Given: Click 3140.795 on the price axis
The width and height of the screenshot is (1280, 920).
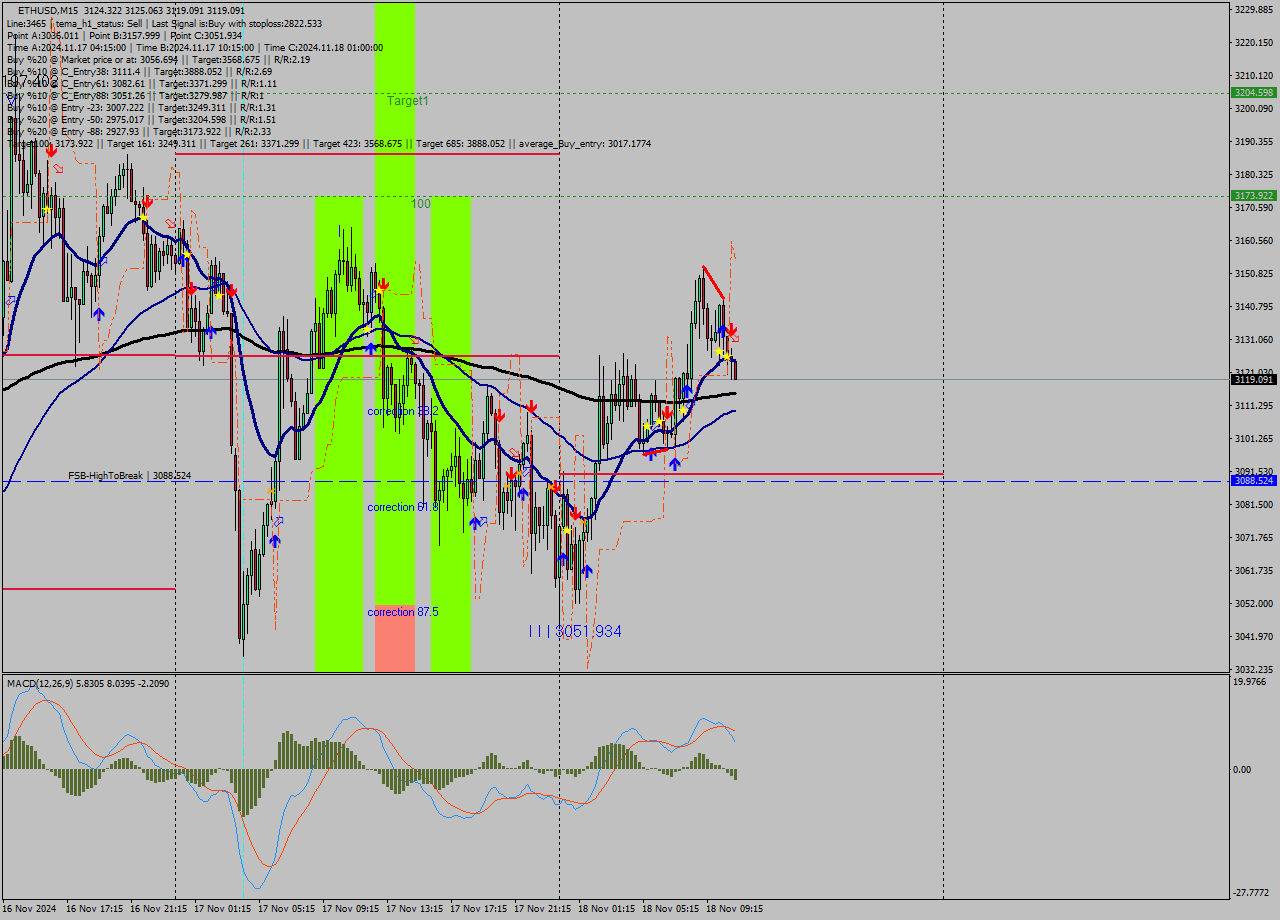Looking at the screenshot, I should (1253, 306).
